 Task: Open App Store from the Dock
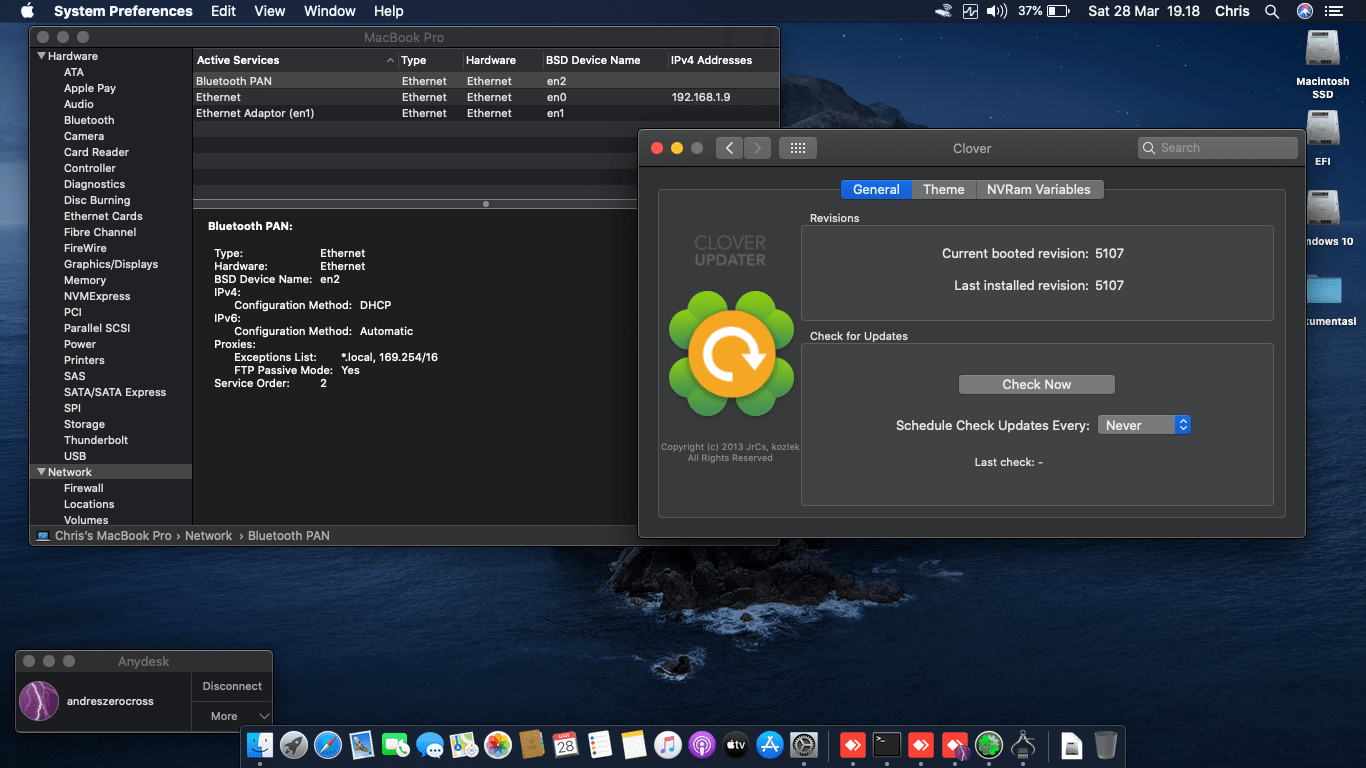[769, 745]
